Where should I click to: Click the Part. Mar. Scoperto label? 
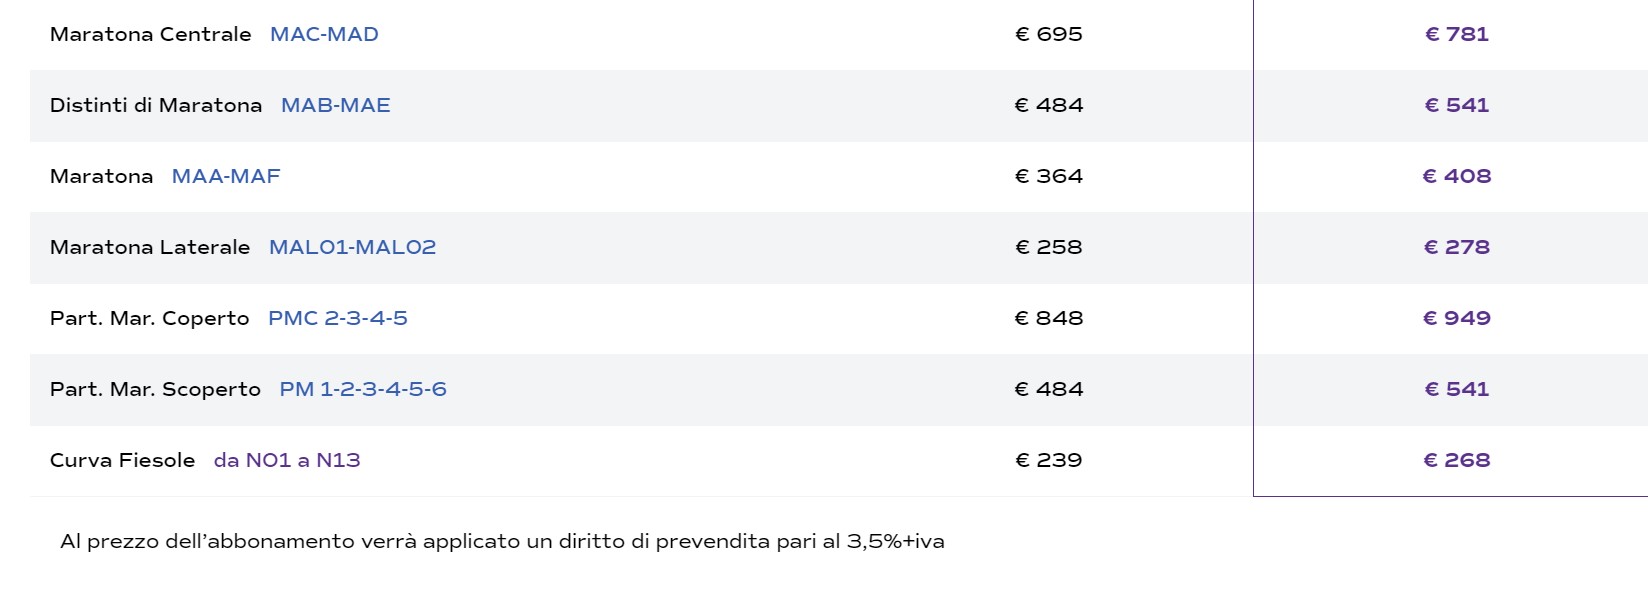click(x=155, y=389)
